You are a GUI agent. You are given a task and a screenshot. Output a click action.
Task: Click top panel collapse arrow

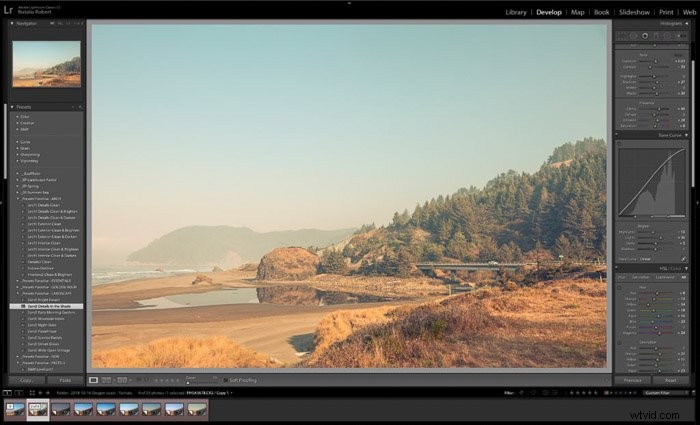[x=350, y=3]
